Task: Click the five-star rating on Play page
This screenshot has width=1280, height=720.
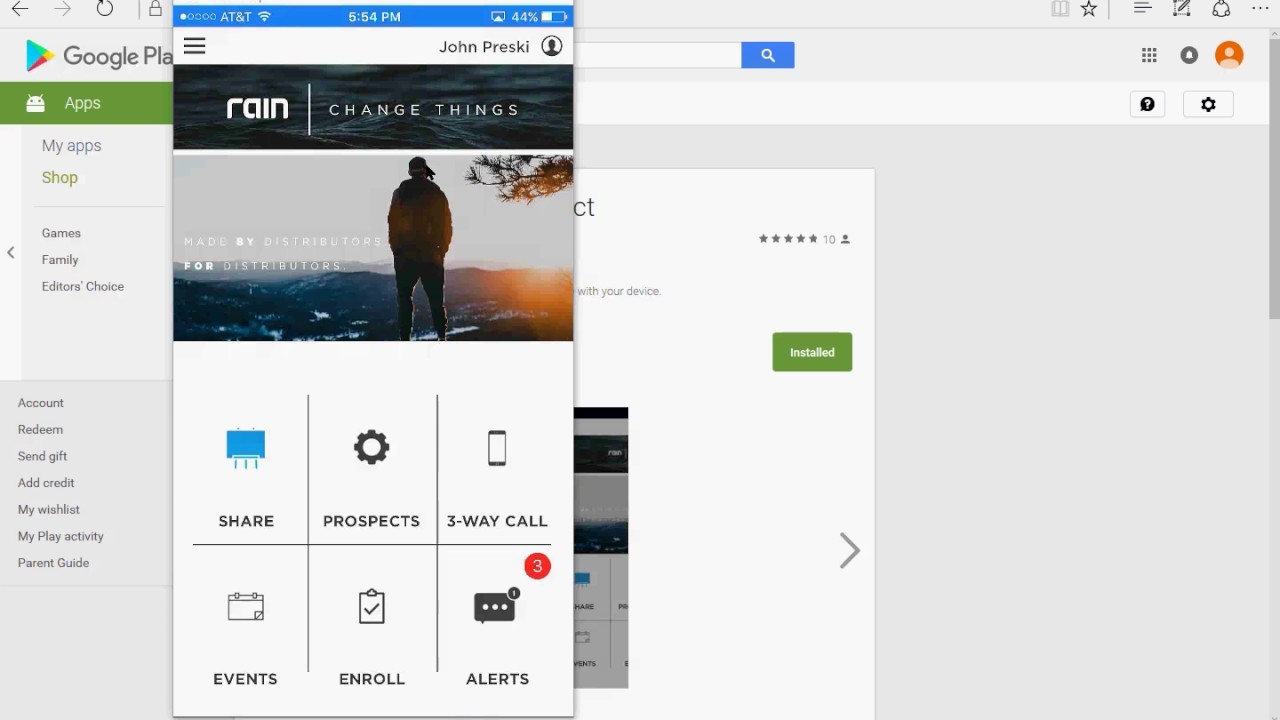Action: [789, 239]
